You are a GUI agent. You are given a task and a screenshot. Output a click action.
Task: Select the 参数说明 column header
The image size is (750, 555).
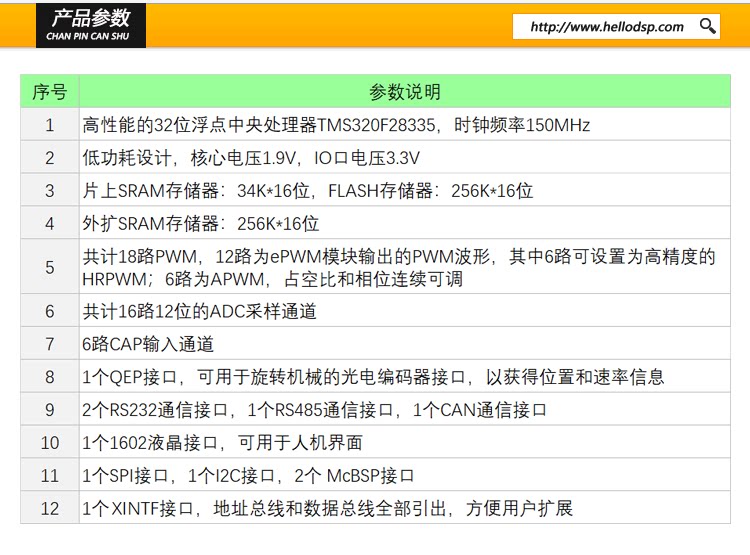[405, 91]
